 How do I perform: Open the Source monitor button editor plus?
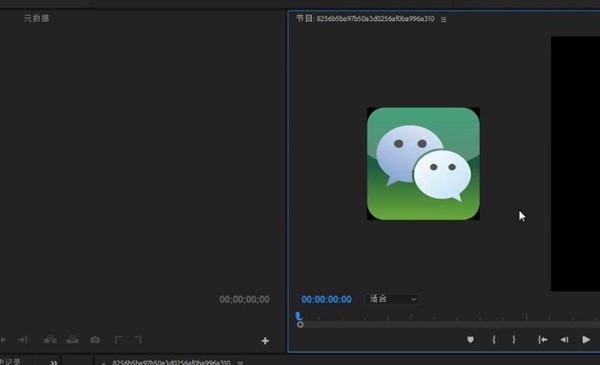point(265,341)
